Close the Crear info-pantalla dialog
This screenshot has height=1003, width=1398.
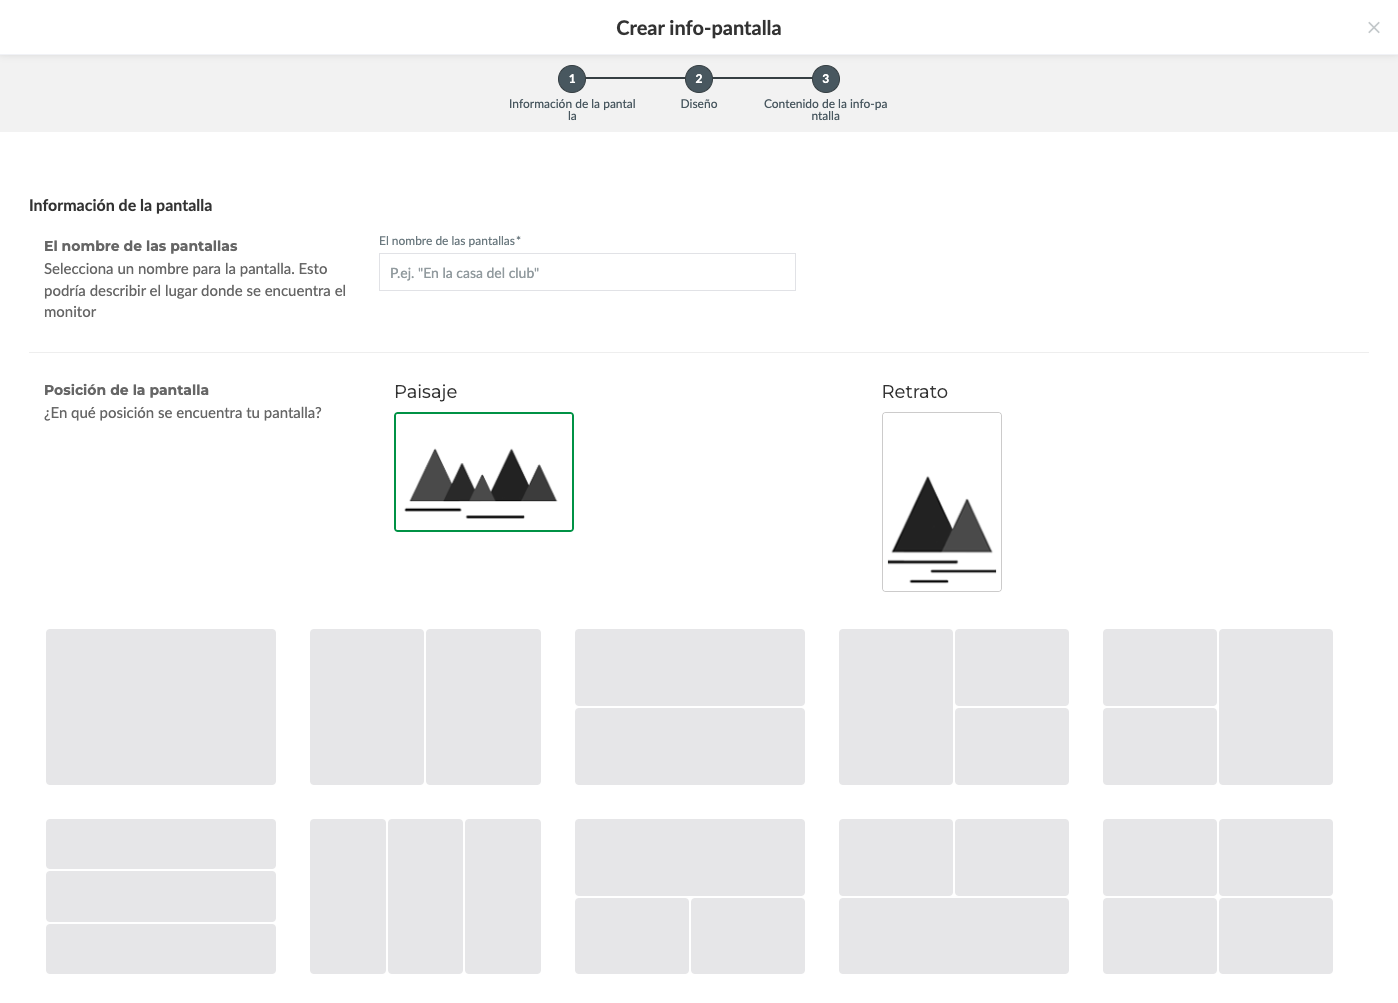point(1373,28)
